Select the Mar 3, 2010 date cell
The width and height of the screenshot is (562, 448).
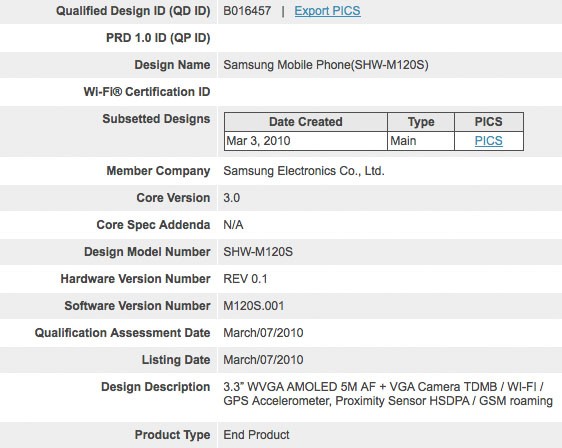(258, 141)
